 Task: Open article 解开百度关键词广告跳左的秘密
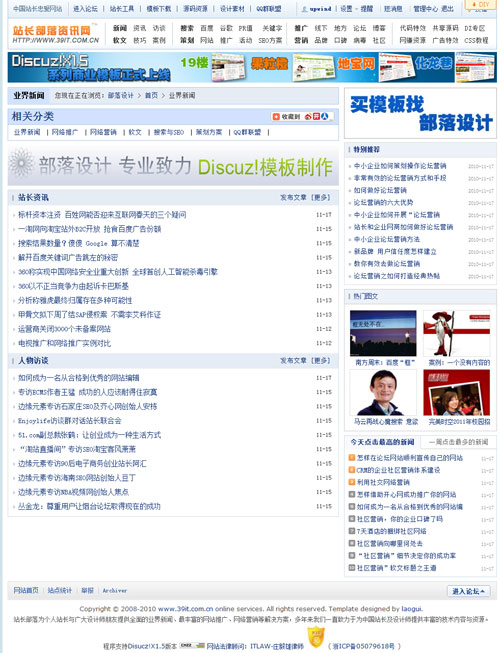pyautogui.click(x=68, y=257)
